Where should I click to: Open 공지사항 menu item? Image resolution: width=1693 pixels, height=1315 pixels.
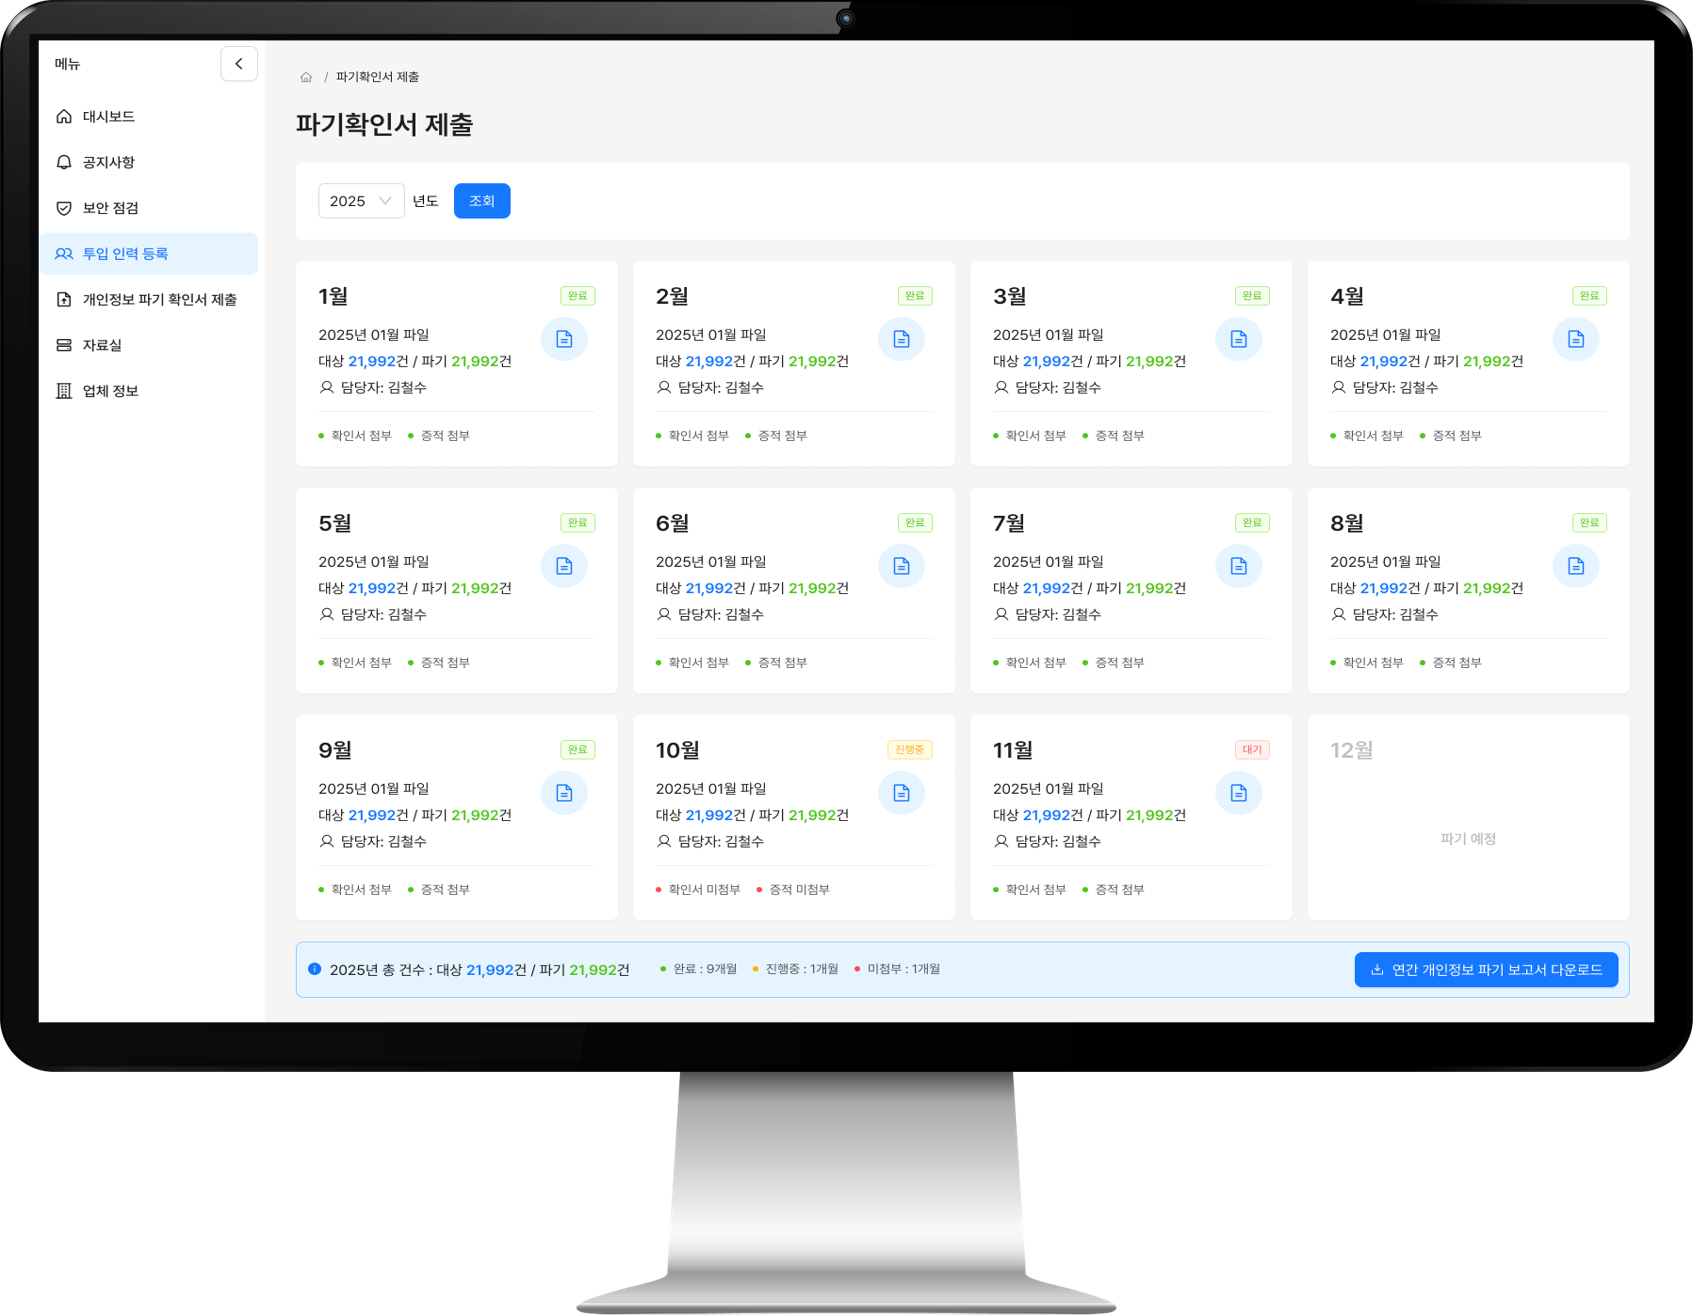108,162
